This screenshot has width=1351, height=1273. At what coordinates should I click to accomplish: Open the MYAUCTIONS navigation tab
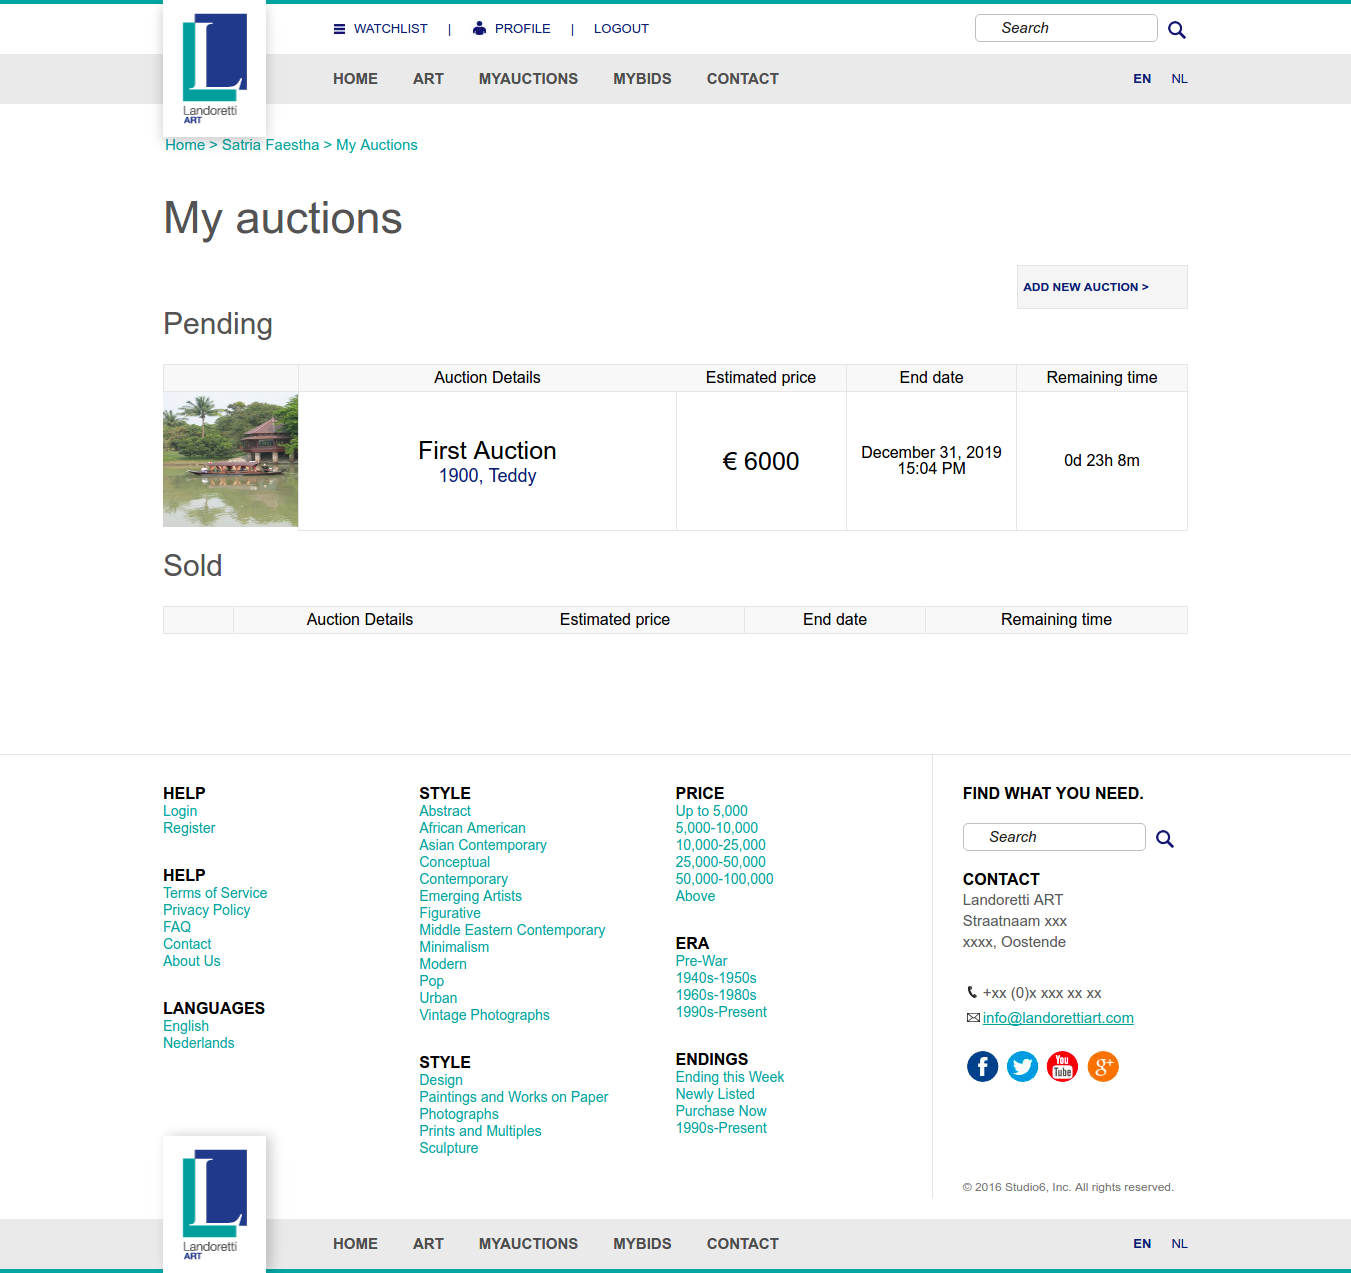tap(528, 79)
